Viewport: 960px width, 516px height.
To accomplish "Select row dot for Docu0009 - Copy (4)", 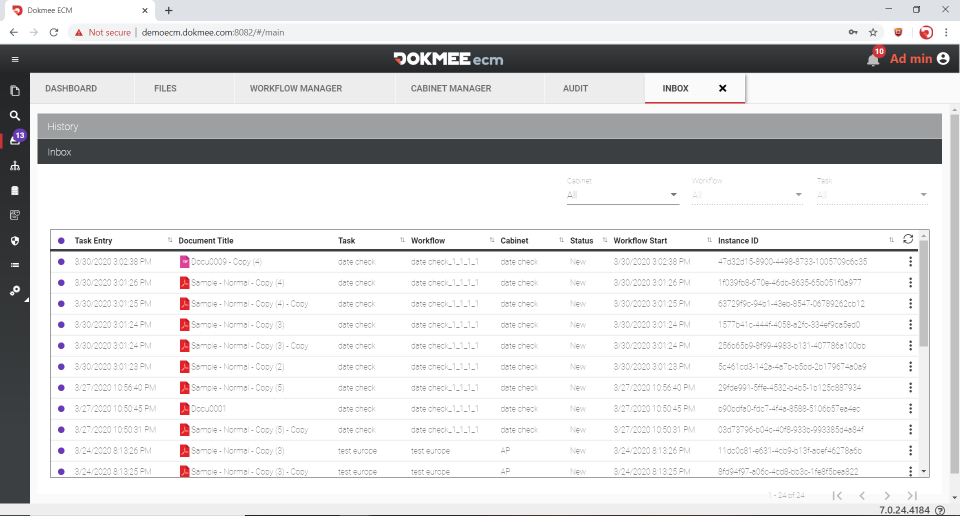I will click(61, 261).
